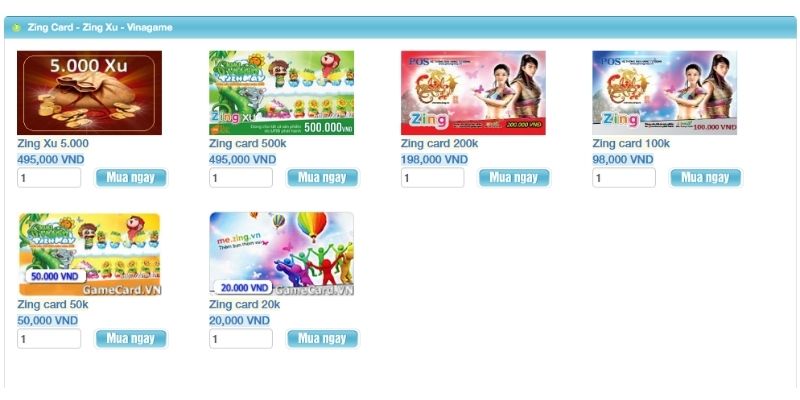Click Mua ngay for Zing card 50k
Screen dimensions: 800x400
131,339
